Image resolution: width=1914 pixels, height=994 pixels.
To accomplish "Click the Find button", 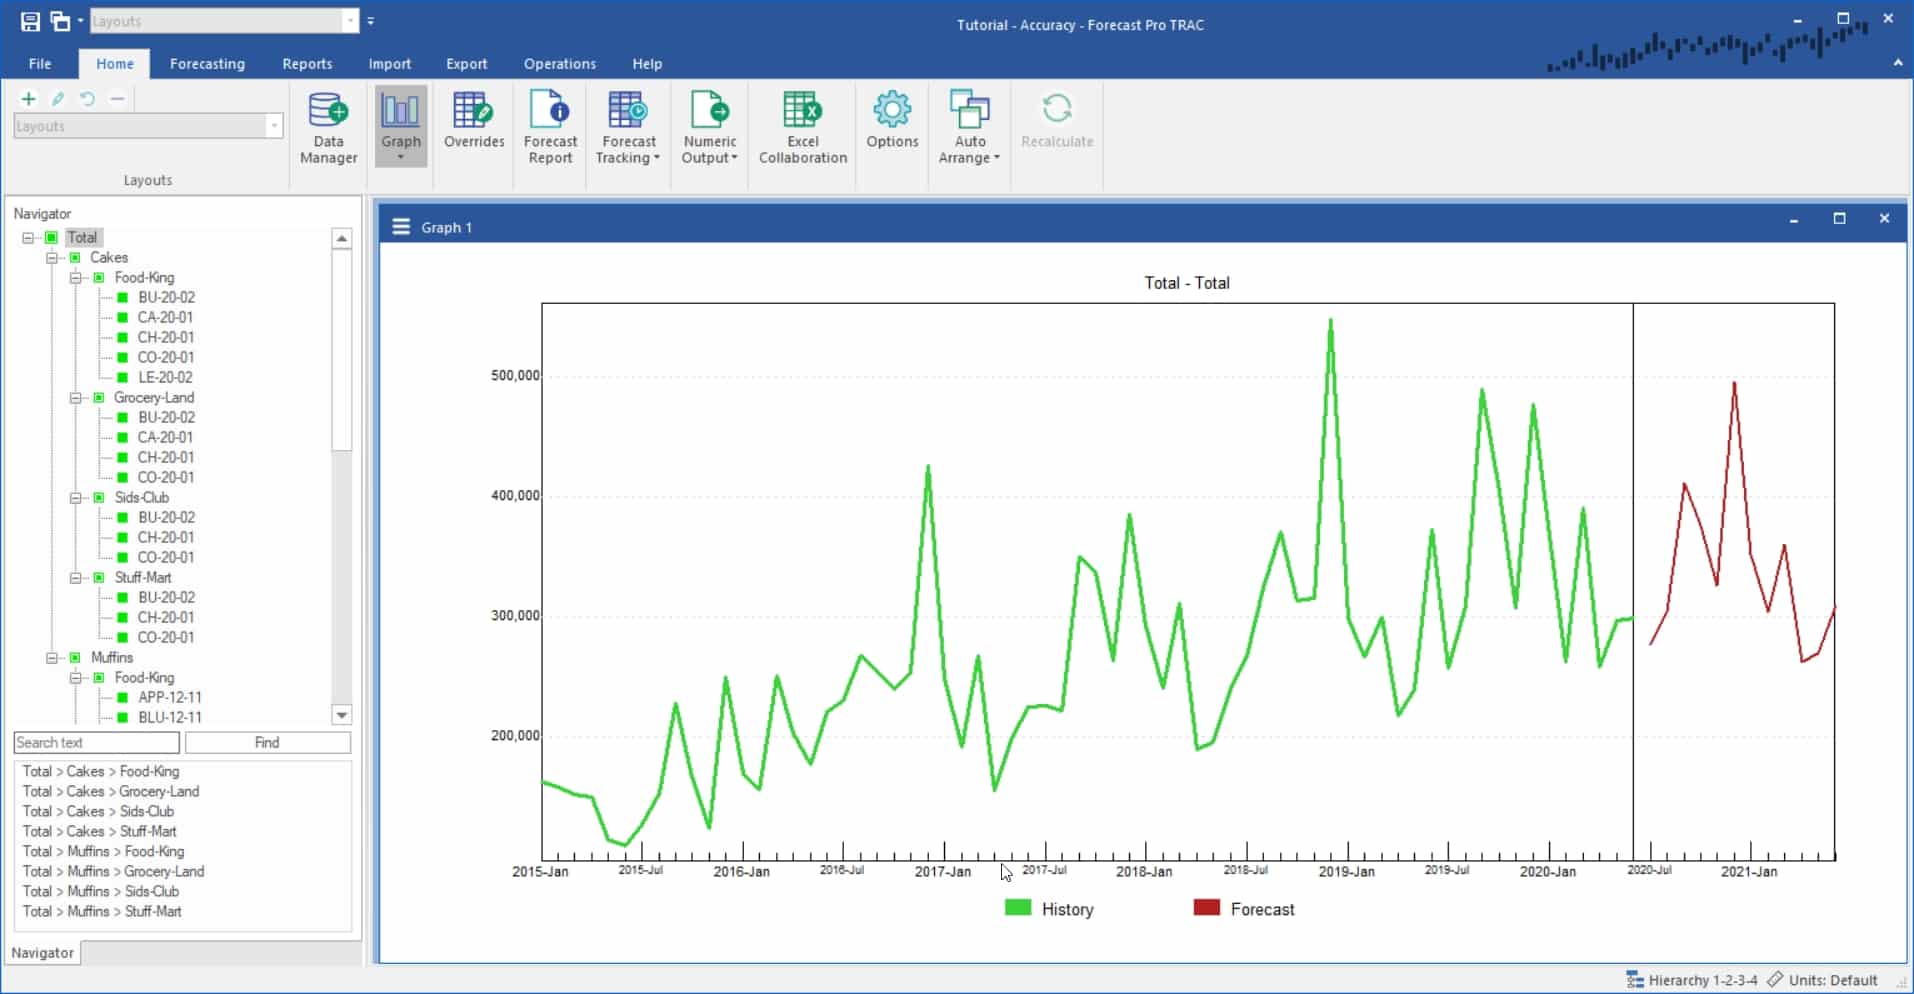I will (x=266, y=742).
